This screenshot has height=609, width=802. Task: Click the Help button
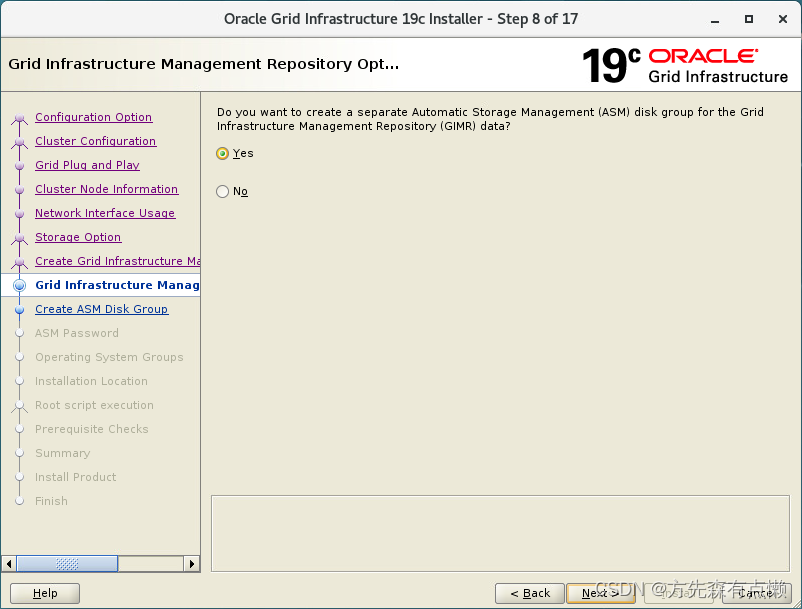point(45,593)
